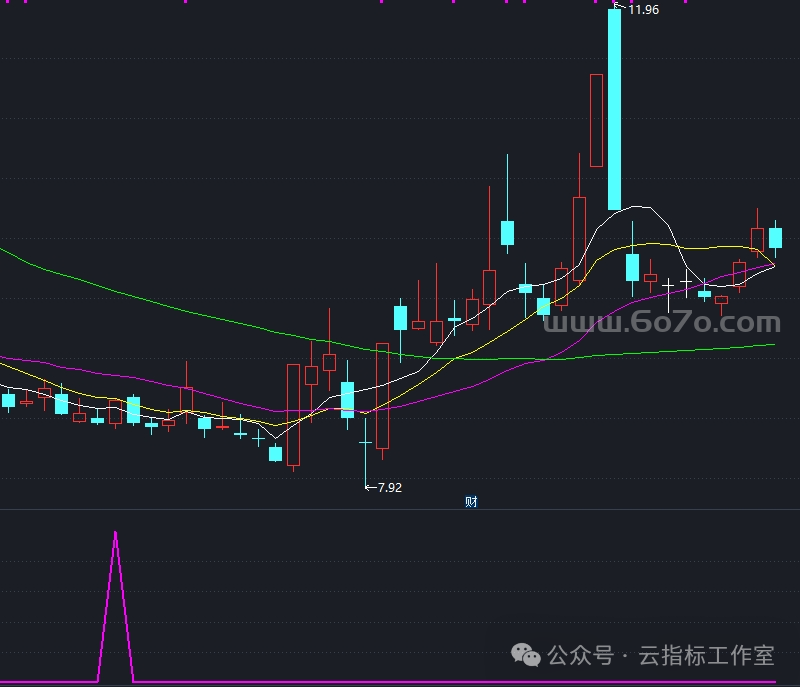The height and width of the screenshot is (687, 800).
Task: Click the peak of the magenta indicator spike
Action: coord(116,533)
